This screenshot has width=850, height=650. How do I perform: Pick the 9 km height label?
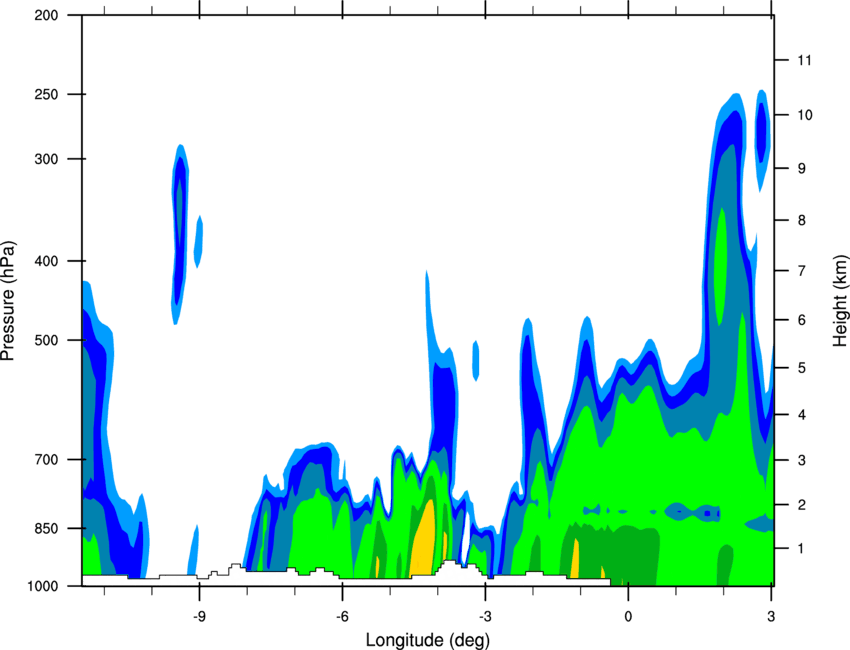802,169
